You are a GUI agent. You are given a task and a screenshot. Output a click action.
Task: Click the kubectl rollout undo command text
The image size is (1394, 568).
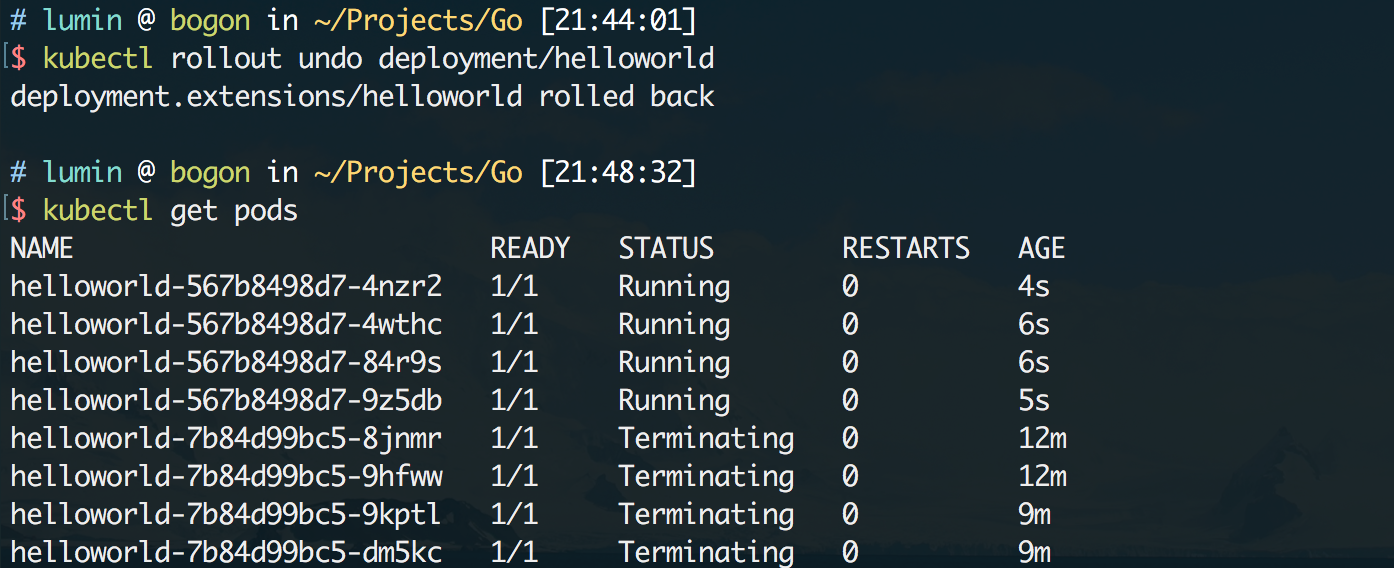(x=378, y=58)
